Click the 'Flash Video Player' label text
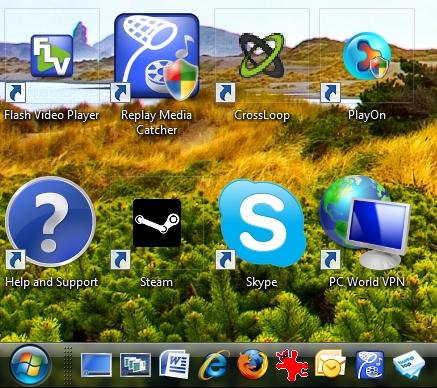The width and height of the screenshot is (437, 388). [x=52, y=115]
